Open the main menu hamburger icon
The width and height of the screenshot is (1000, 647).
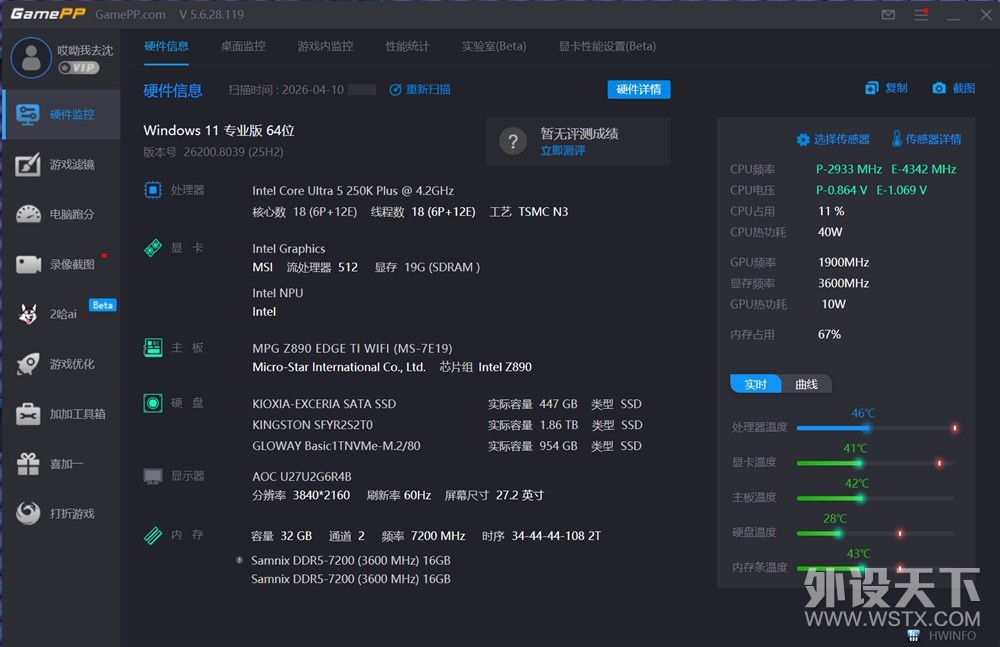point(921,14)
